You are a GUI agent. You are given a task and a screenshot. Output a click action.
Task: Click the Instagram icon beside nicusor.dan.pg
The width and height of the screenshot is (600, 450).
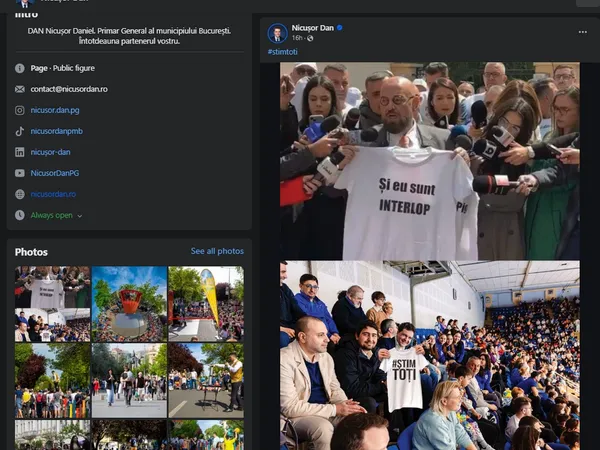point(20,110)
